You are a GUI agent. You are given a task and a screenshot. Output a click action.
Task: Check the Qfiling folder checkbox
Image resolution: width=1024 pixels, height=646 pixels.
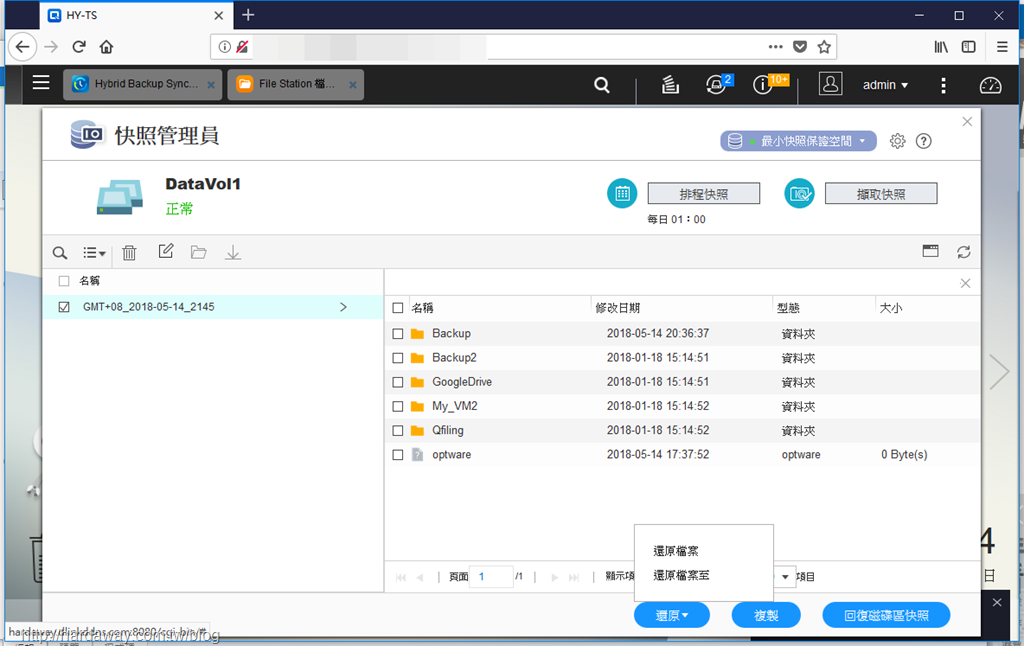pos(398,430)
